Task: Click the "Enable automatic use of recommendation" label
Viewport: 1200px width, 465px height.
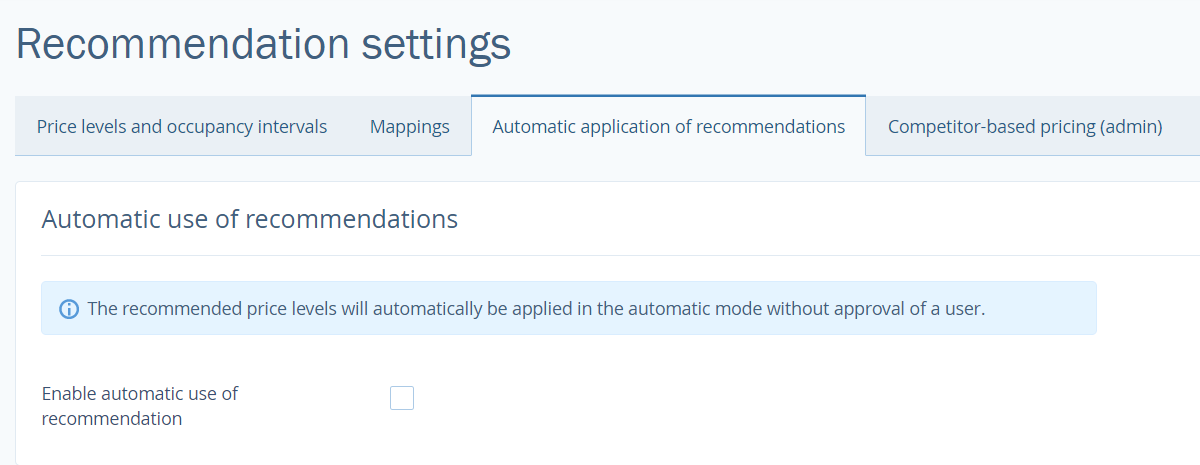Action: pos(140,394)
